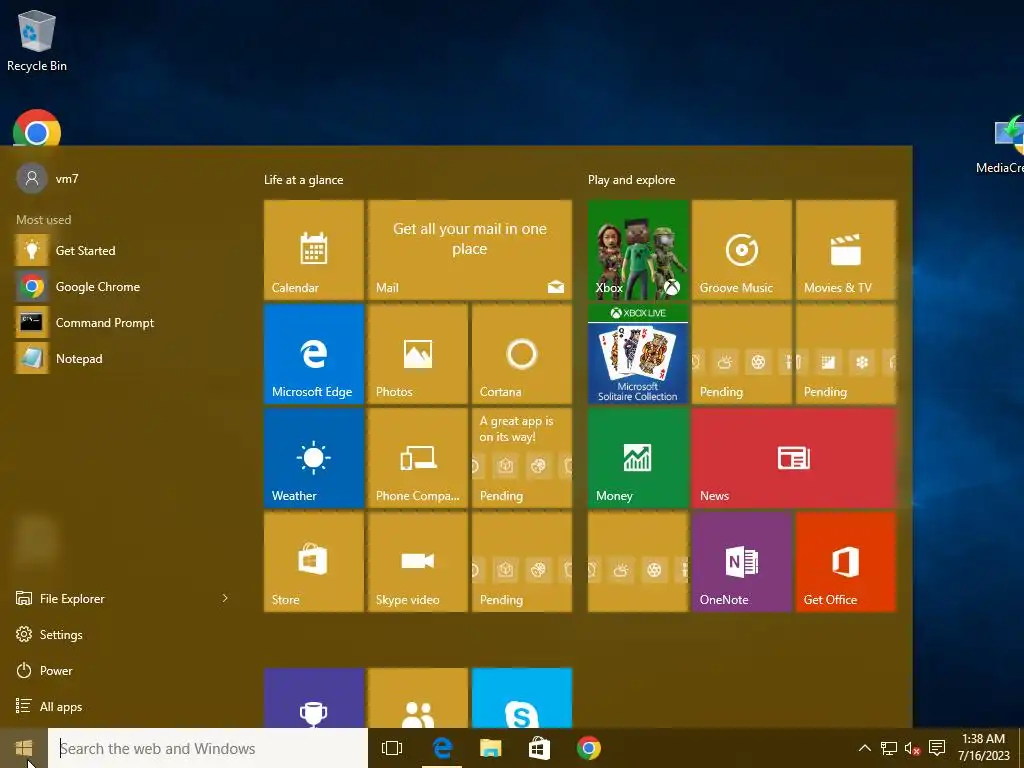Click the 'Play and explore' group header

[632, 180]
